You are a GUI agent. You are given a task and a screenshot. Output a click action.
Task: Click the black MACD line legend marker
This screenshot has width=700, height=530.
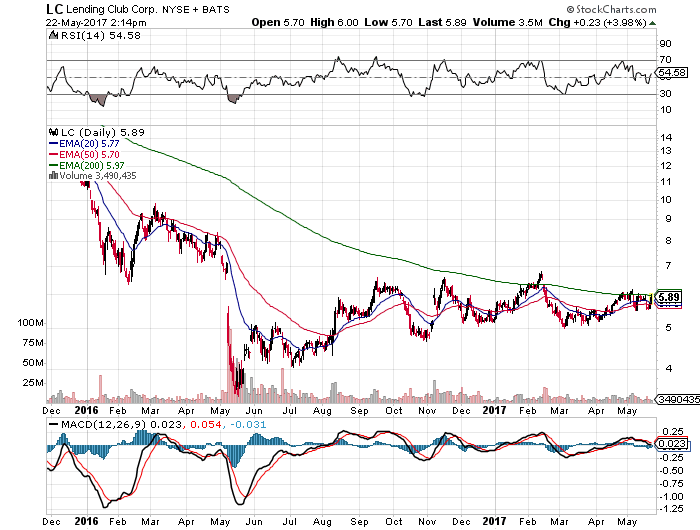[x=54, y=424]
